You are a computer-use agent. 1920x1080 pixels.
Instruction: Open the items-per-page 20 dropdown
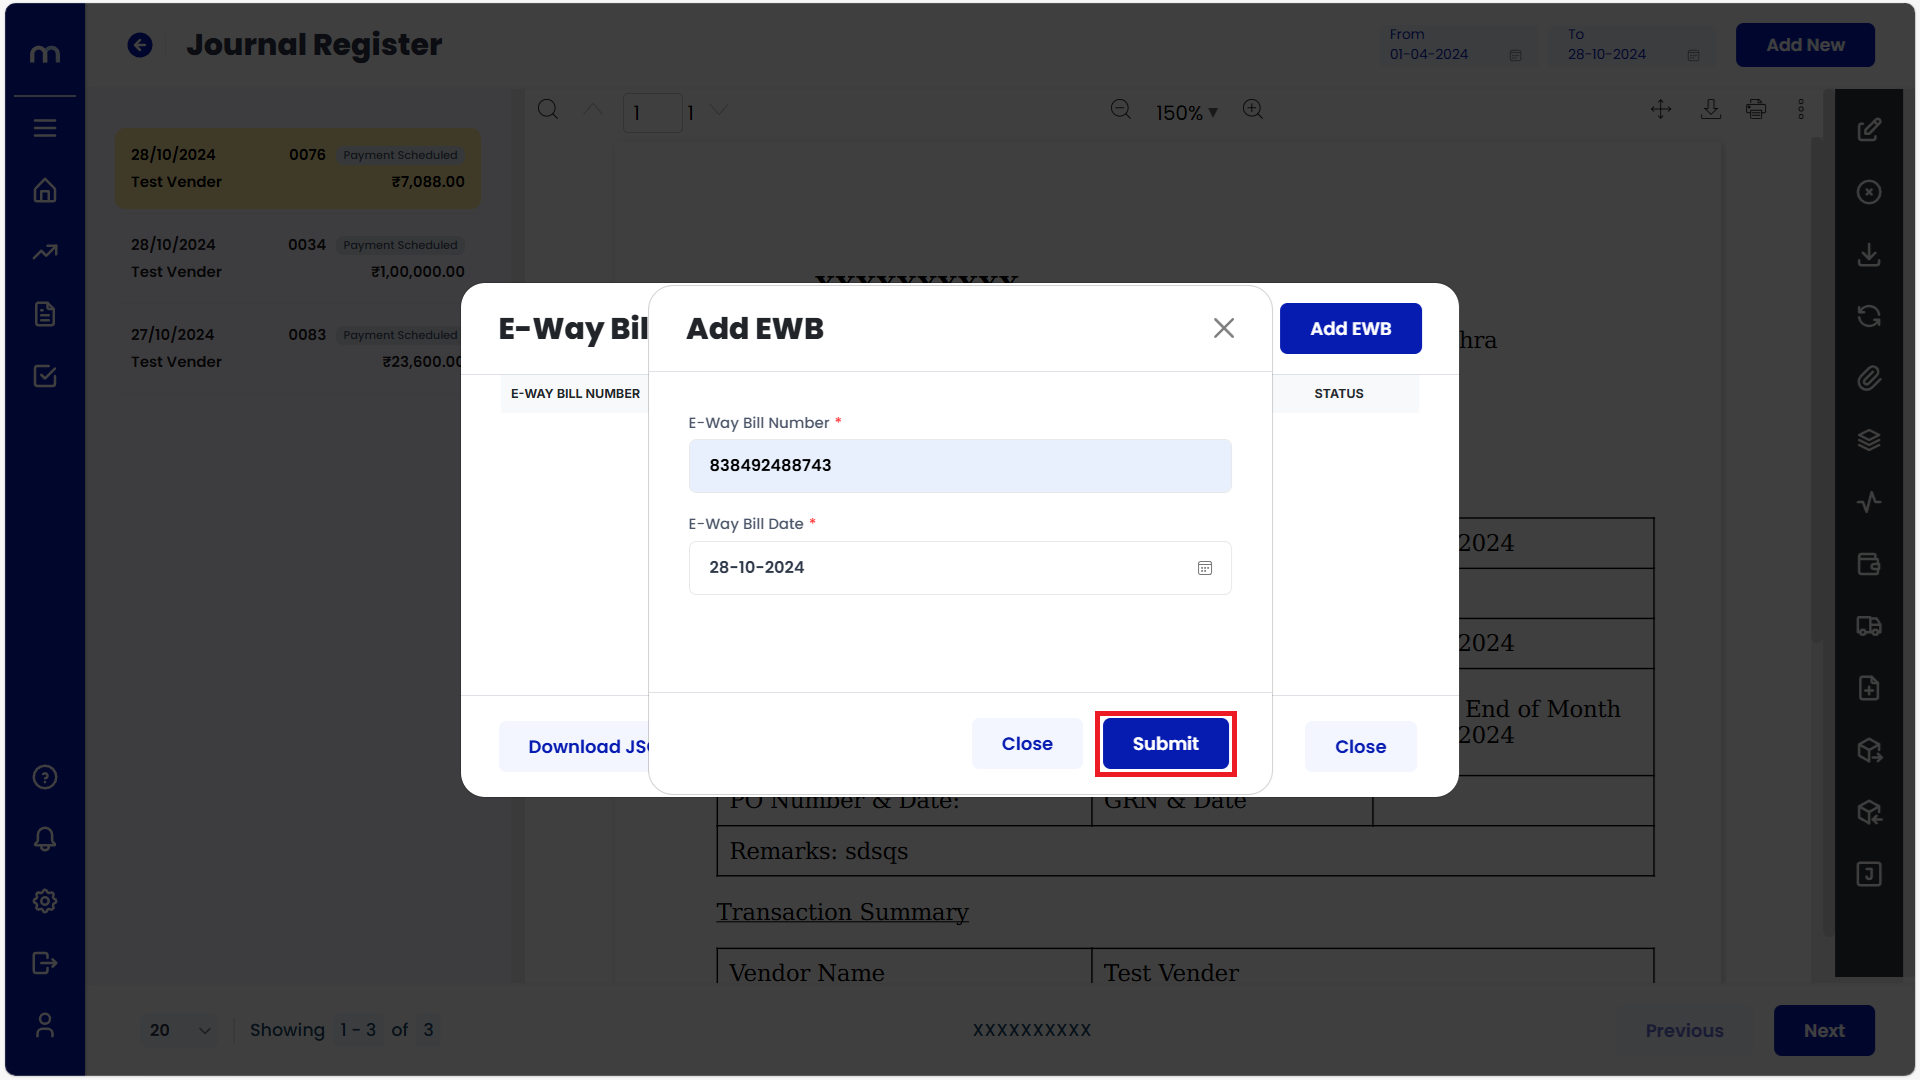point(180,1029)
